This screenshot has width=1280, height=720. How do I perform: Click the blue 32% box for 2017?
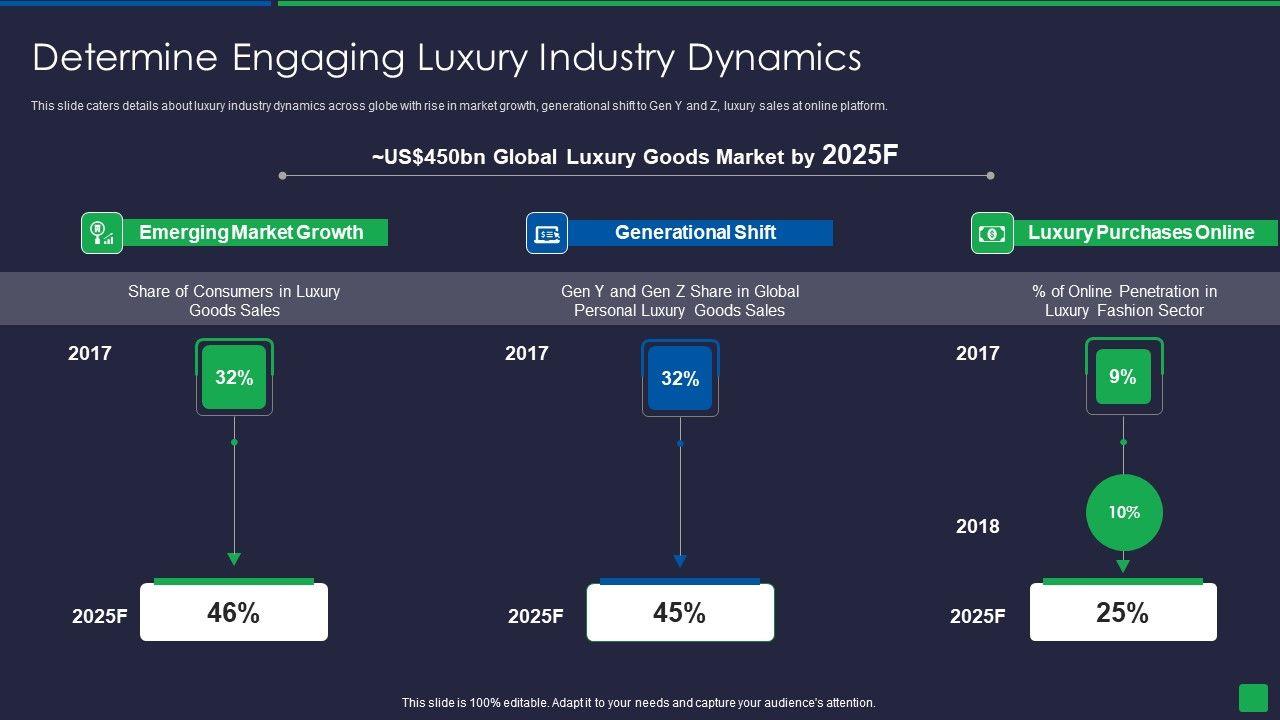click(680, 379)
